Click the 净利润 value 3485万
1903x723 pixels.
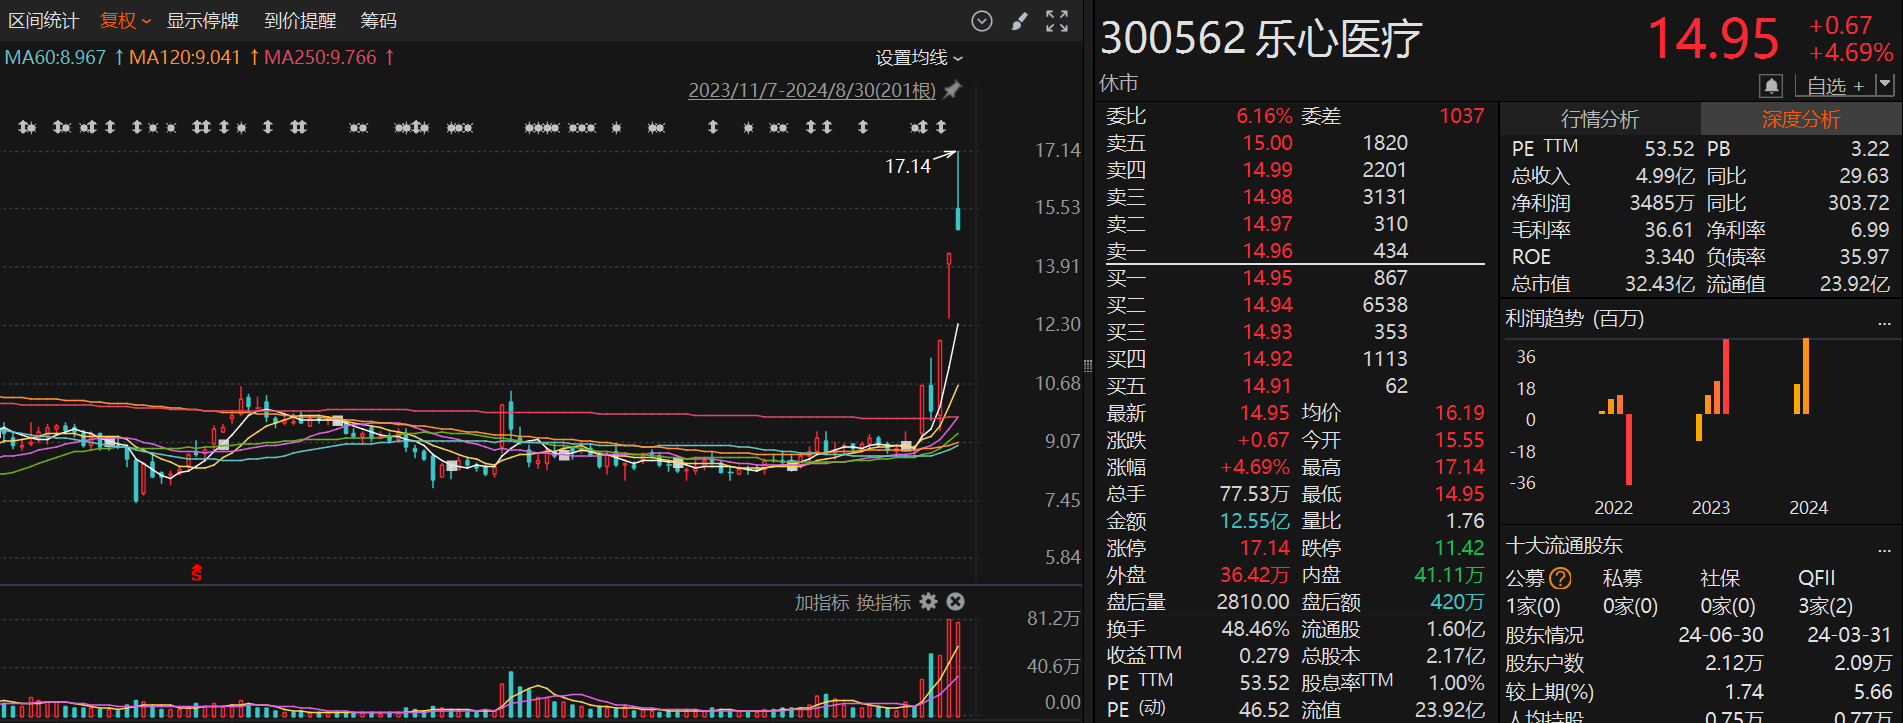coord(1662,203)
